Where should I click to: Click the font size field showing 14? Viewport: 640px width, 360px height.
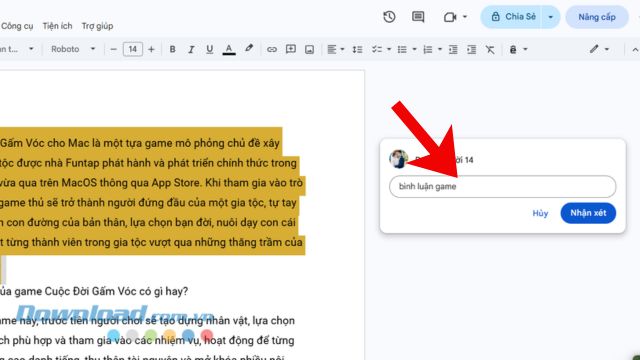click(x=133, y=49)
